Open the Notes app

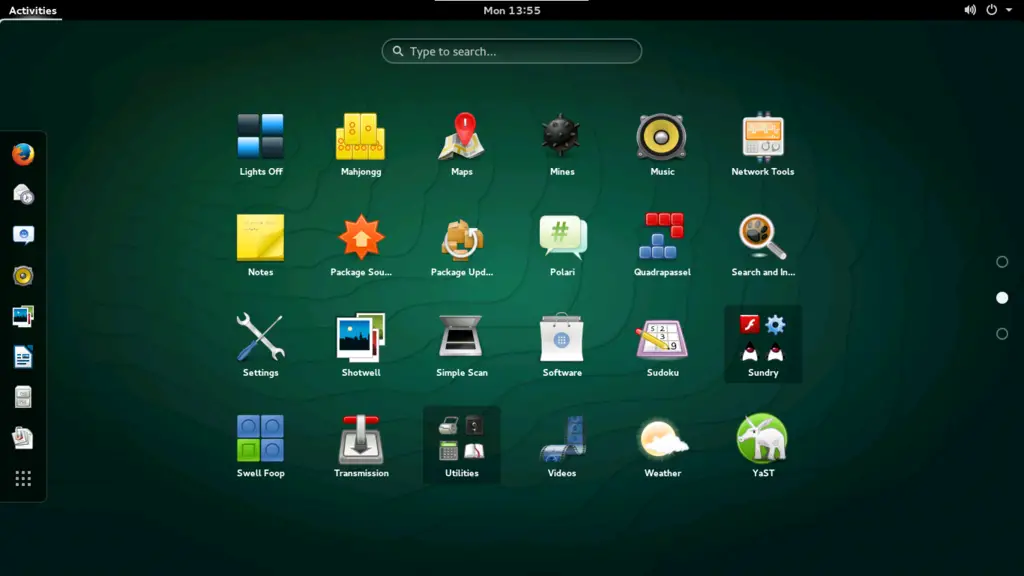pyautogui.click(x=261, y=246)
